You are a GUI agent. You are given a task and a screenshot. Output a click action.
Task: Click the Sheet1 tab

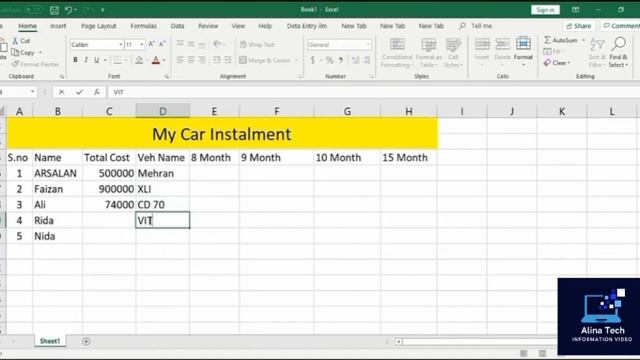point(50,341)
